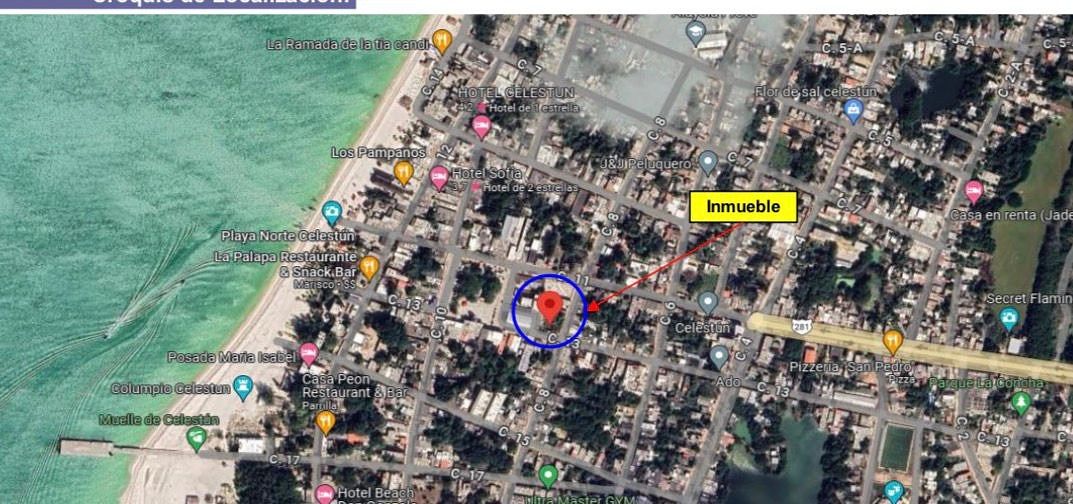Click the Parque La Concha green pin

coord(1020,402)
